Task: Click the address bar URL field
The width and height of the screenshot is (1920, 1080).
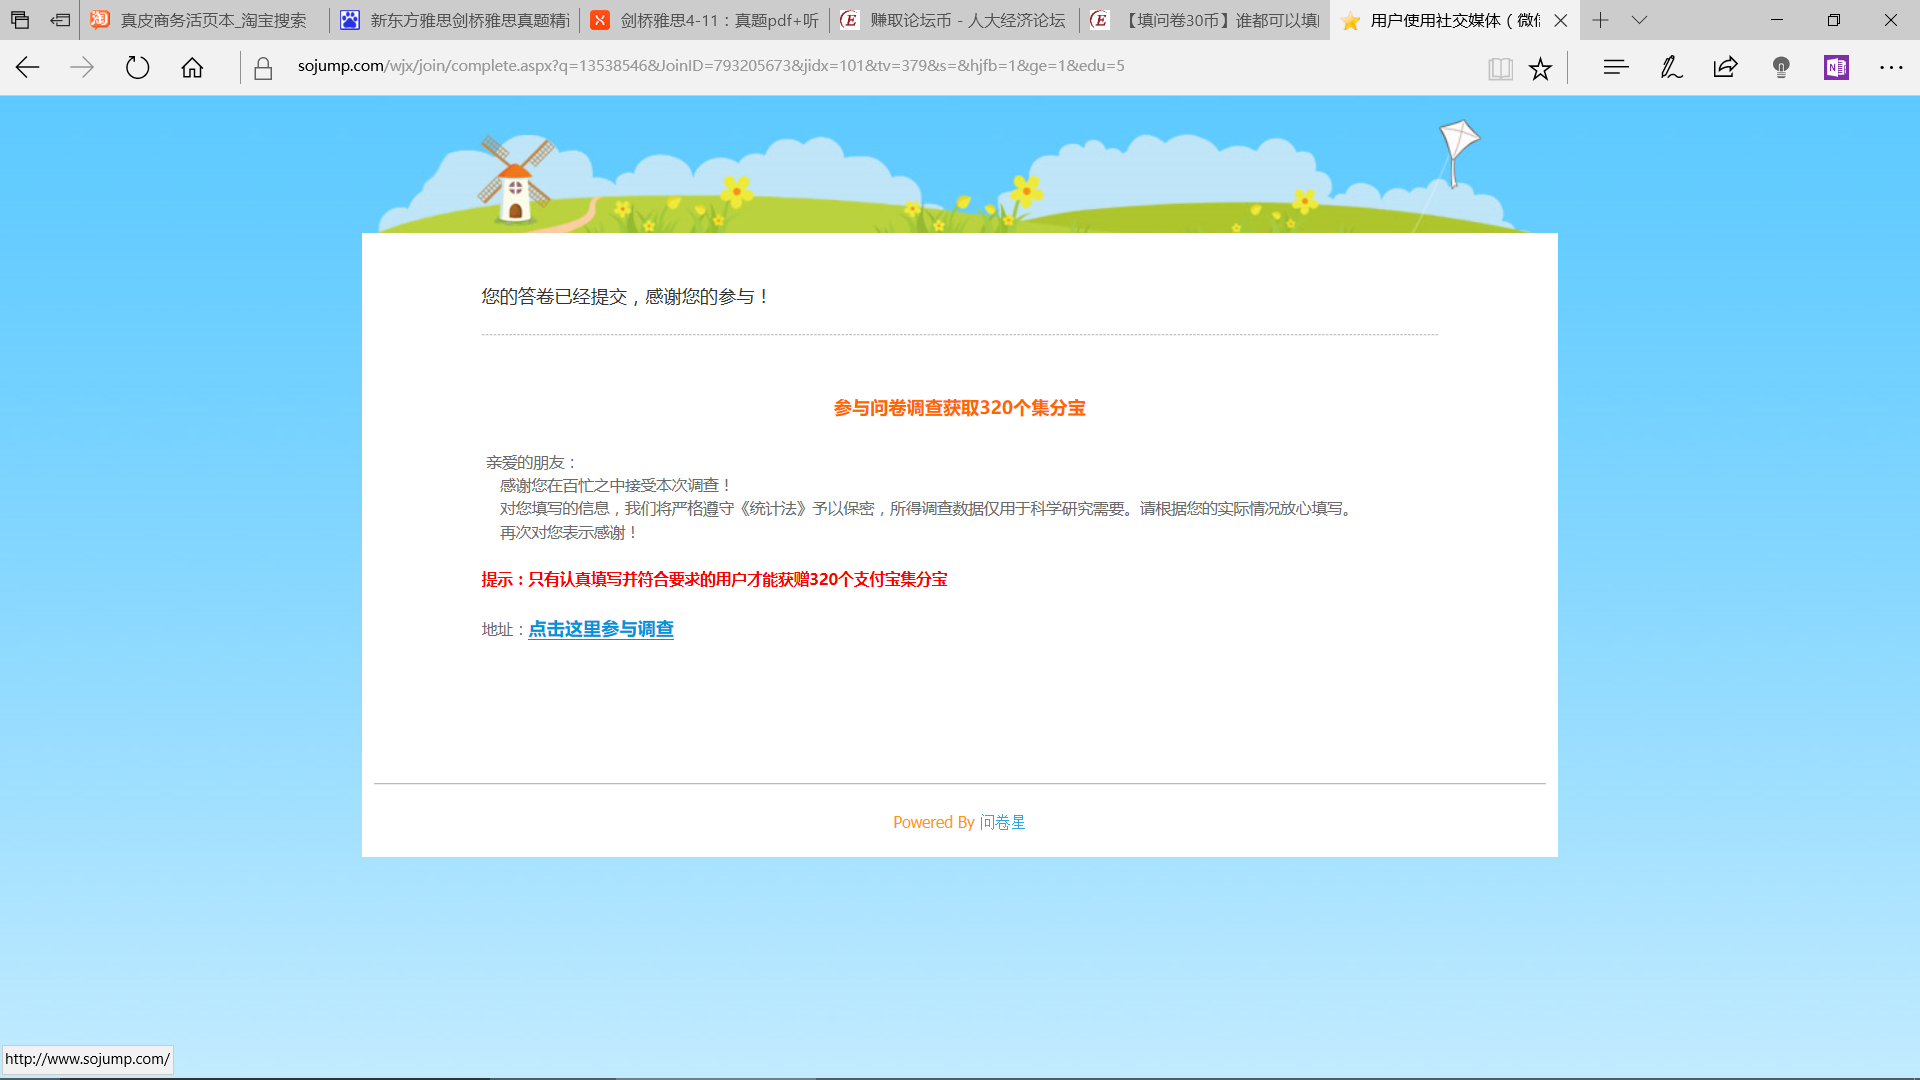Action: [x=710, y=66]
